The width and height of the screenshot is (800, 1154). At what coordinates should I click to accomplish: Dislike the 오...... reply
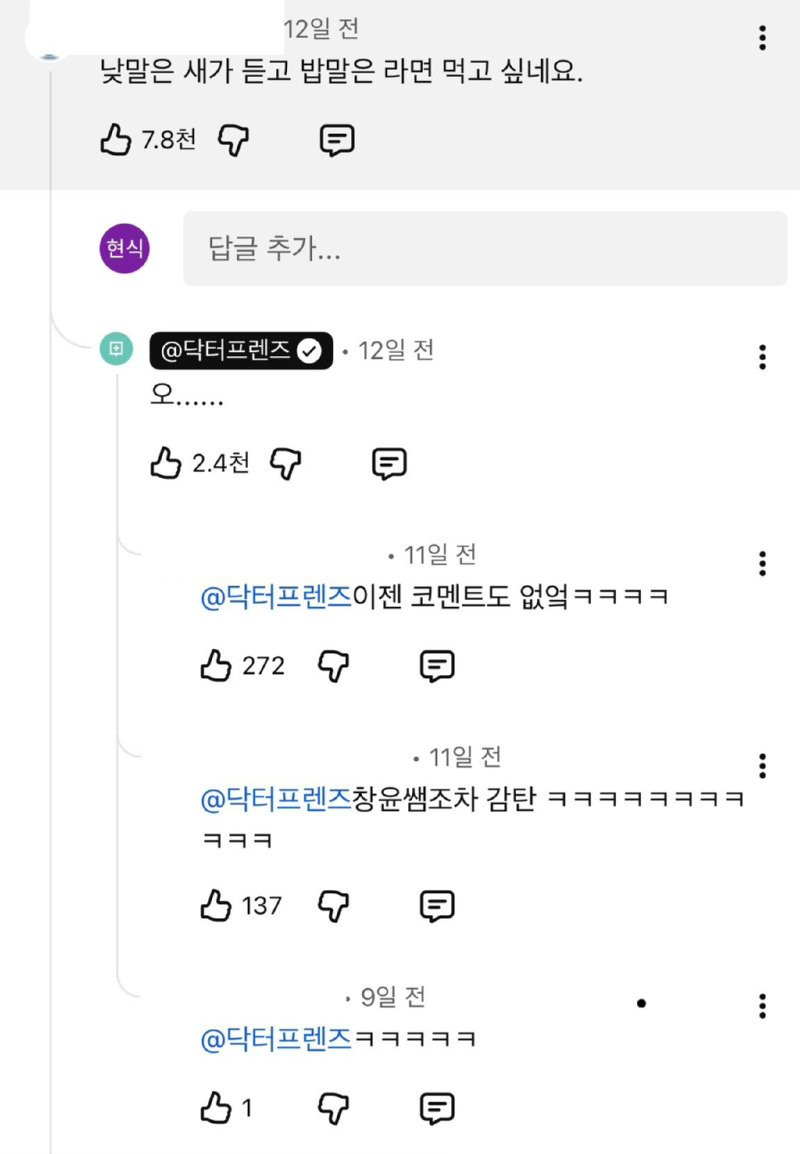[285, 463]
